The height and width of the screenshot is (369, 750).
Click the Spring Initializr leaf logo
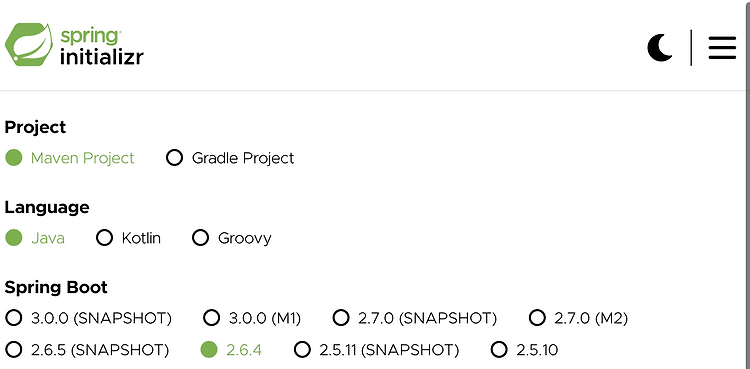(29, 45)
